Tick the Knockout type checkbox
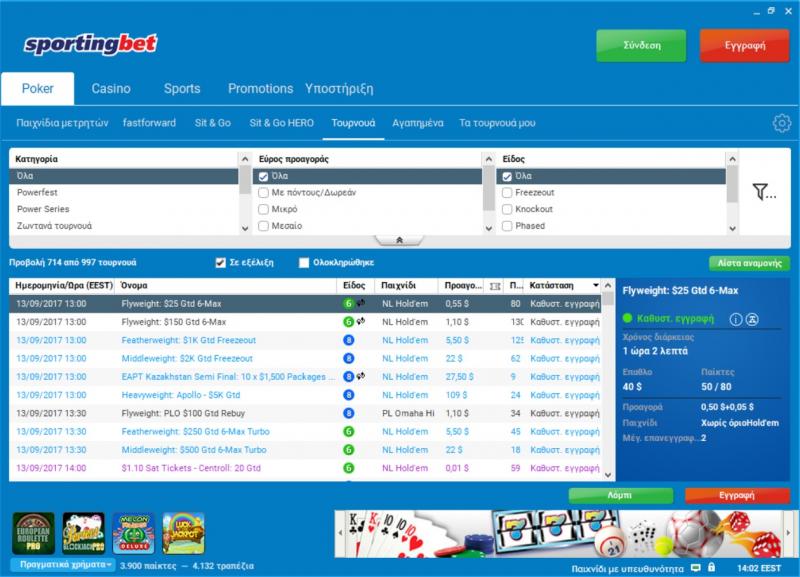This screenshot has width=800, height=577. point(507,209)
